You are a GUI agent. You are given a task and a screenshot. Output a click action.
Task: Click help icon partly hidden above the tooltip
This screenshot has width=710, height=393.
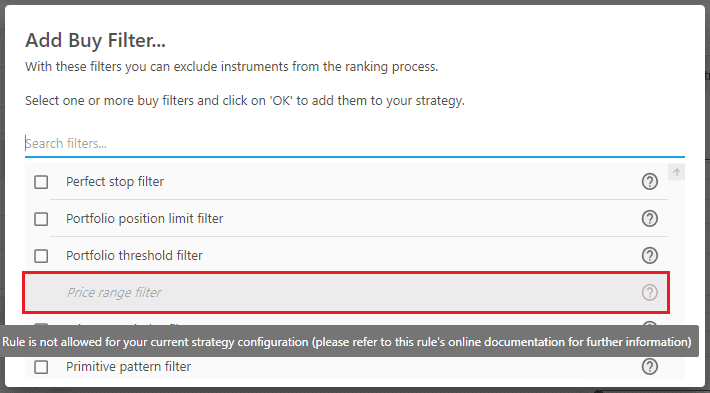[x=649, y=326]
